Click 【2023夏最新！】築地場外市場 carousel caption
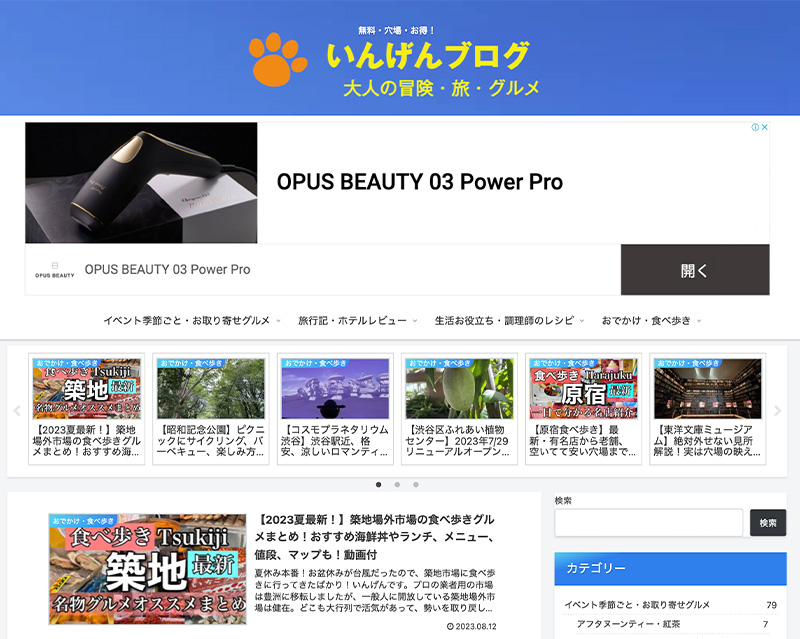This screenshot has height=639, width=800. click(87, 440)
